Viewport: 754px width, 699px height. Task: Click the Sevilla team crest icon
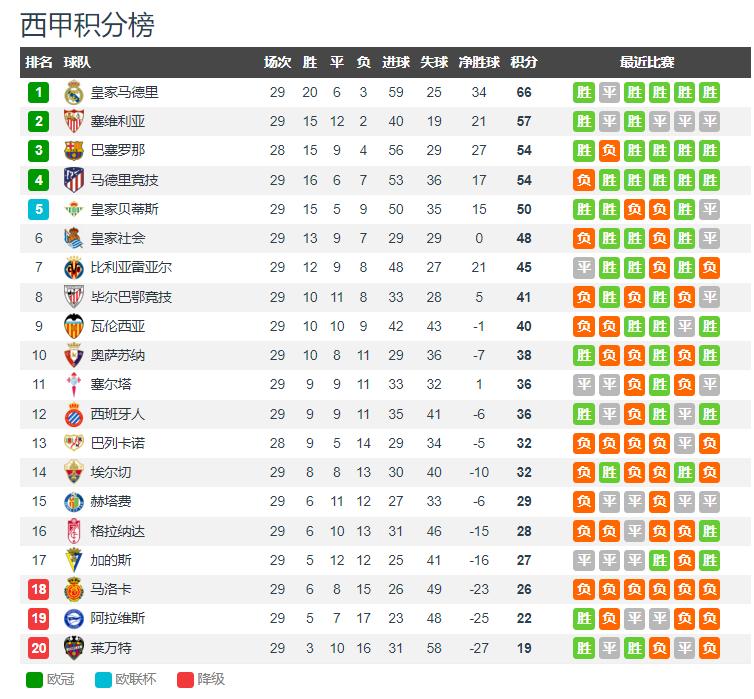pyautogui.click(x=72, y=122)
